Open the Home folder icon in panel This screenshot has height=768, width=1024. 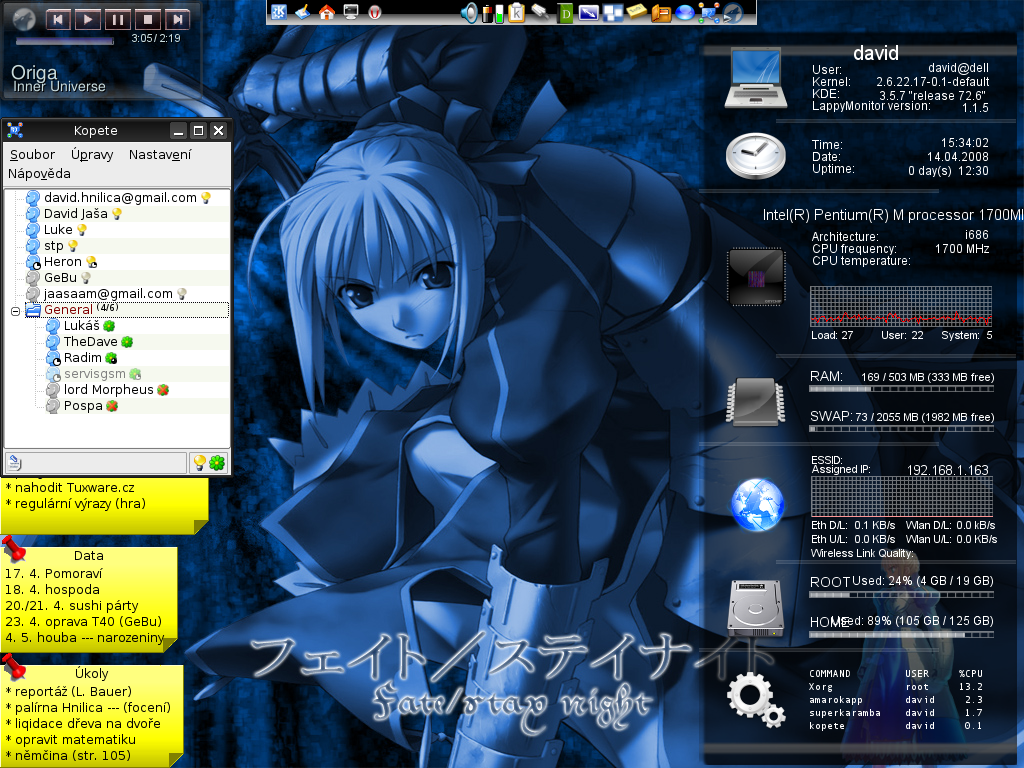pos(327,12)
